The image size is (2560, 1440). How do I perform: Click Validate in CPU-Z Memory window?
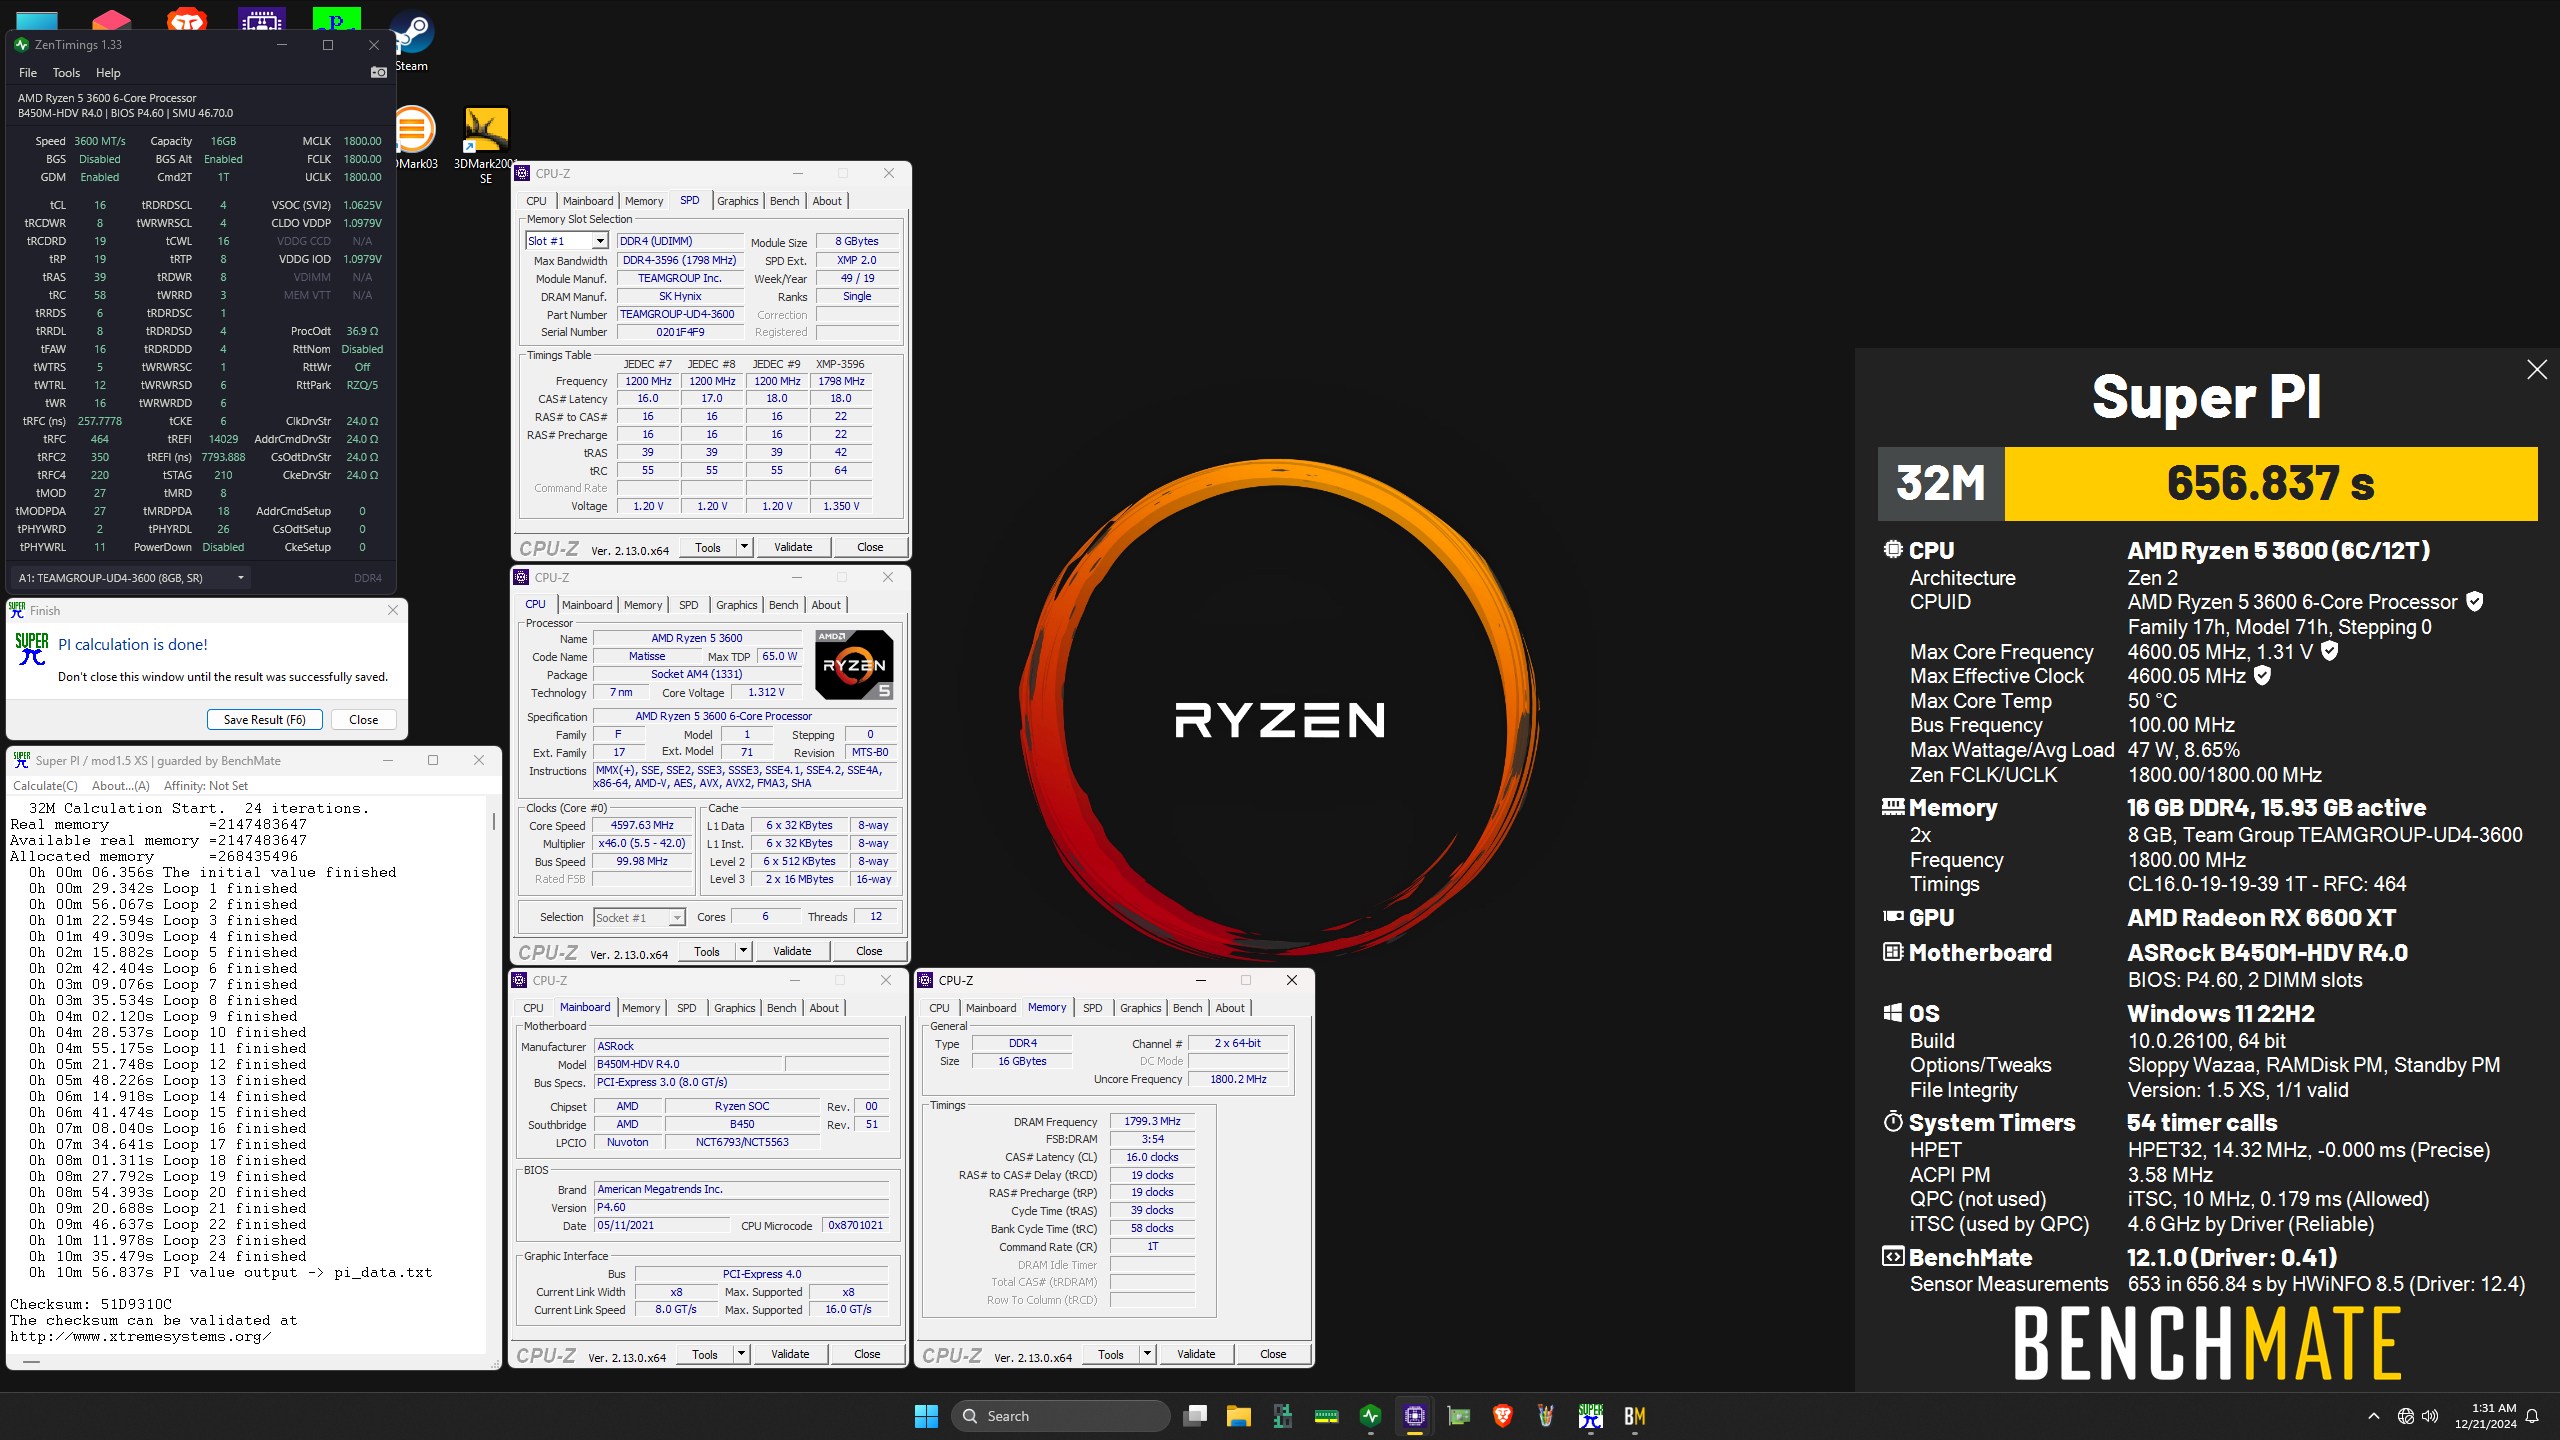point(1196,1354)
